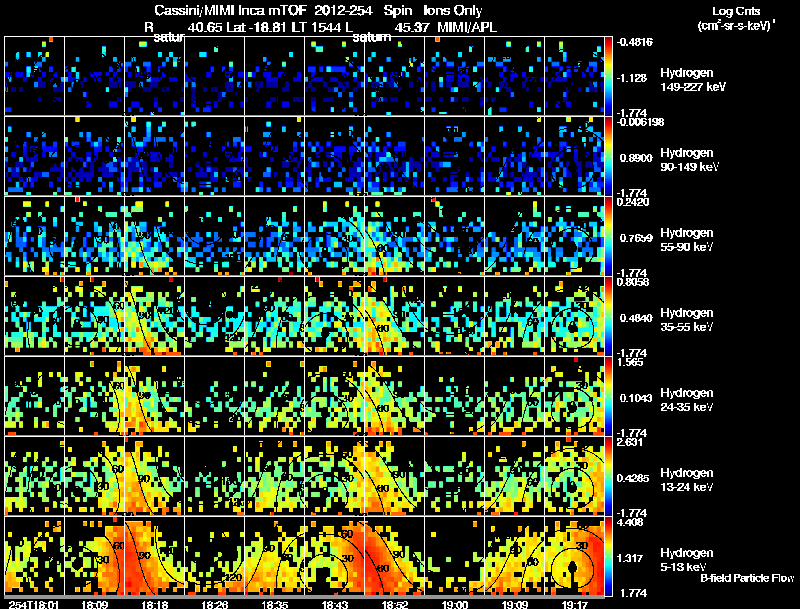Click the 'Hydrogen 35-55 keV' row label
The image size is (800, 609).
tap(687, 320)
